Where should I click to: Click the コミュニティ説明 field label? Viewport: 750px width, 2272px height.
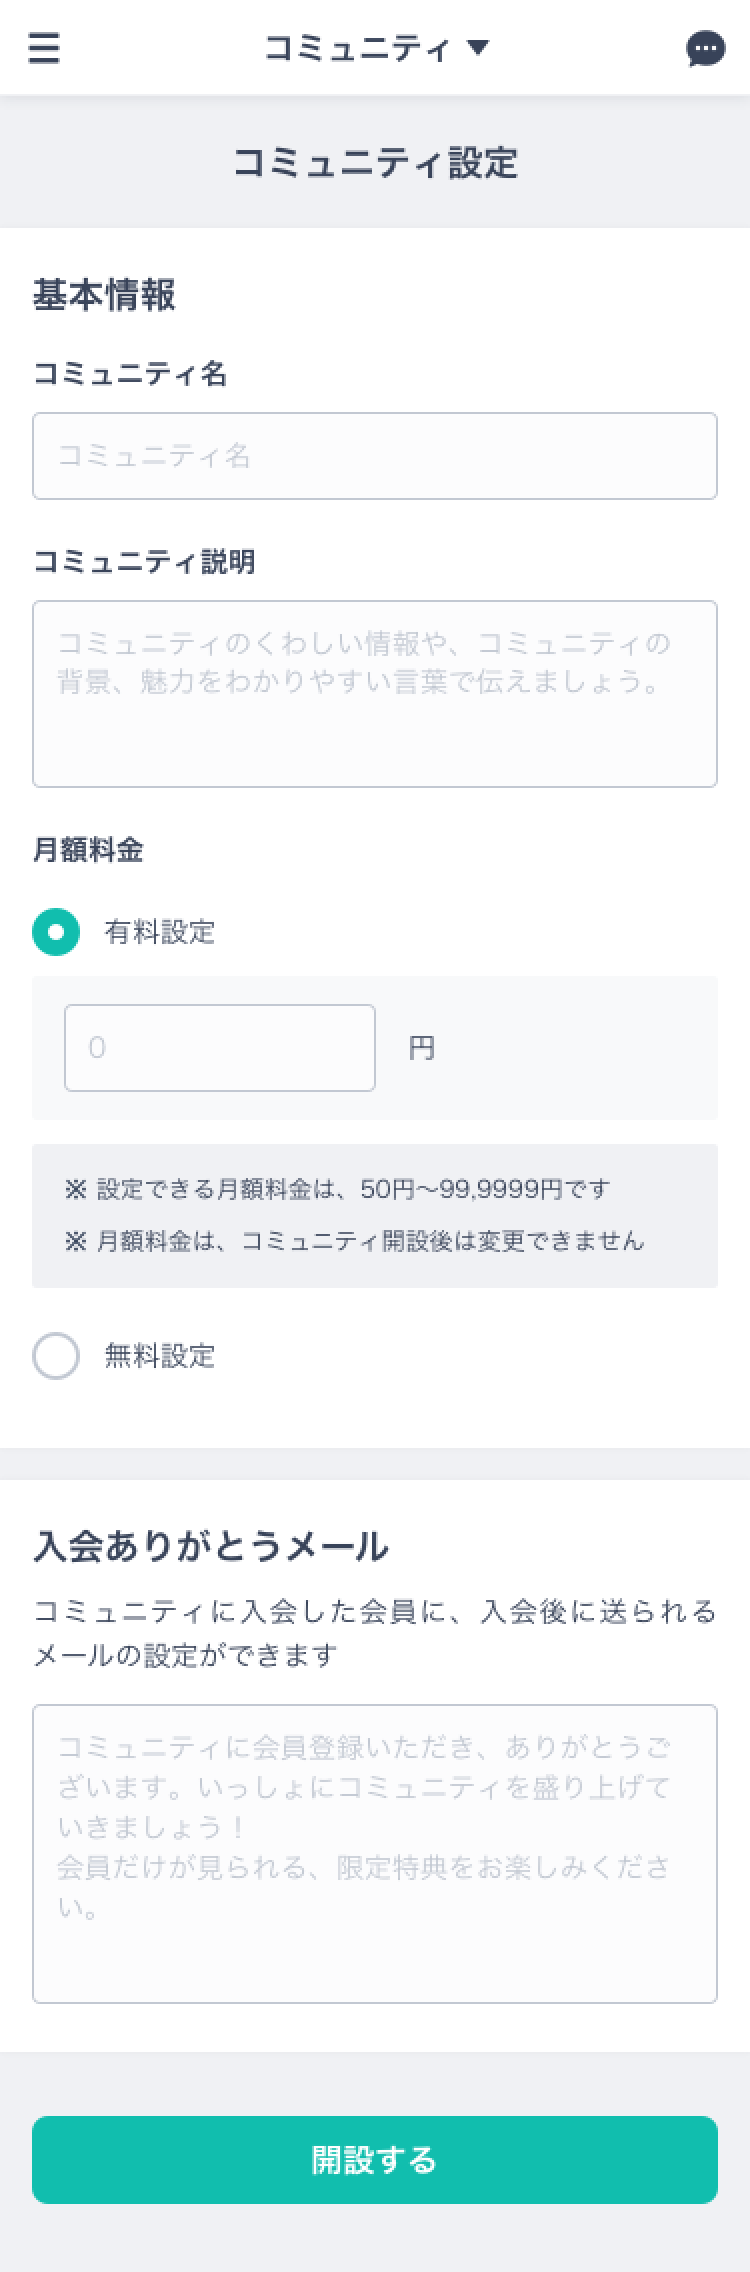pos(144,562)
